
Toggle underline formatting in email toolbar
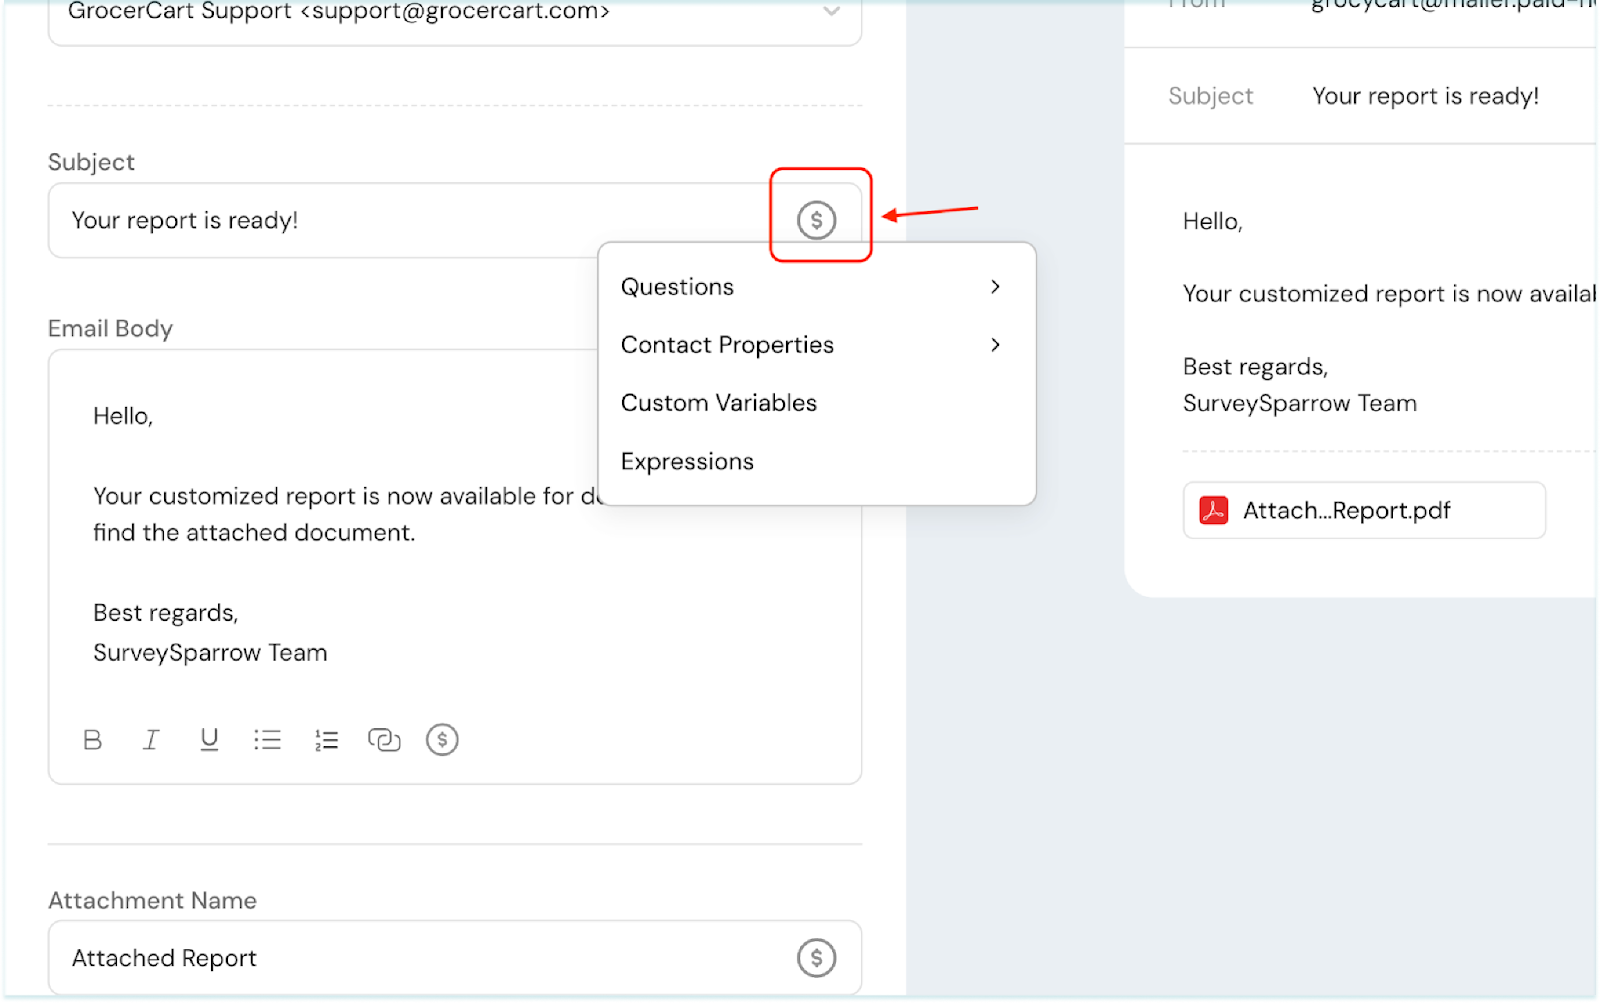(x=209, y=740)
